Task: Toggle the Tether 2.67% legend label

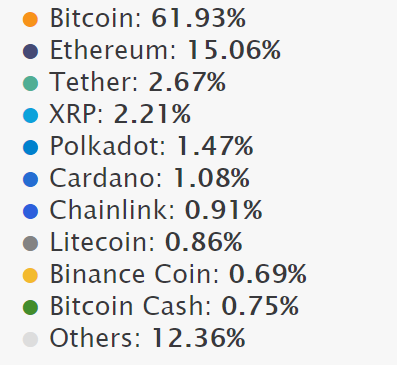Action: click(138, 82)
